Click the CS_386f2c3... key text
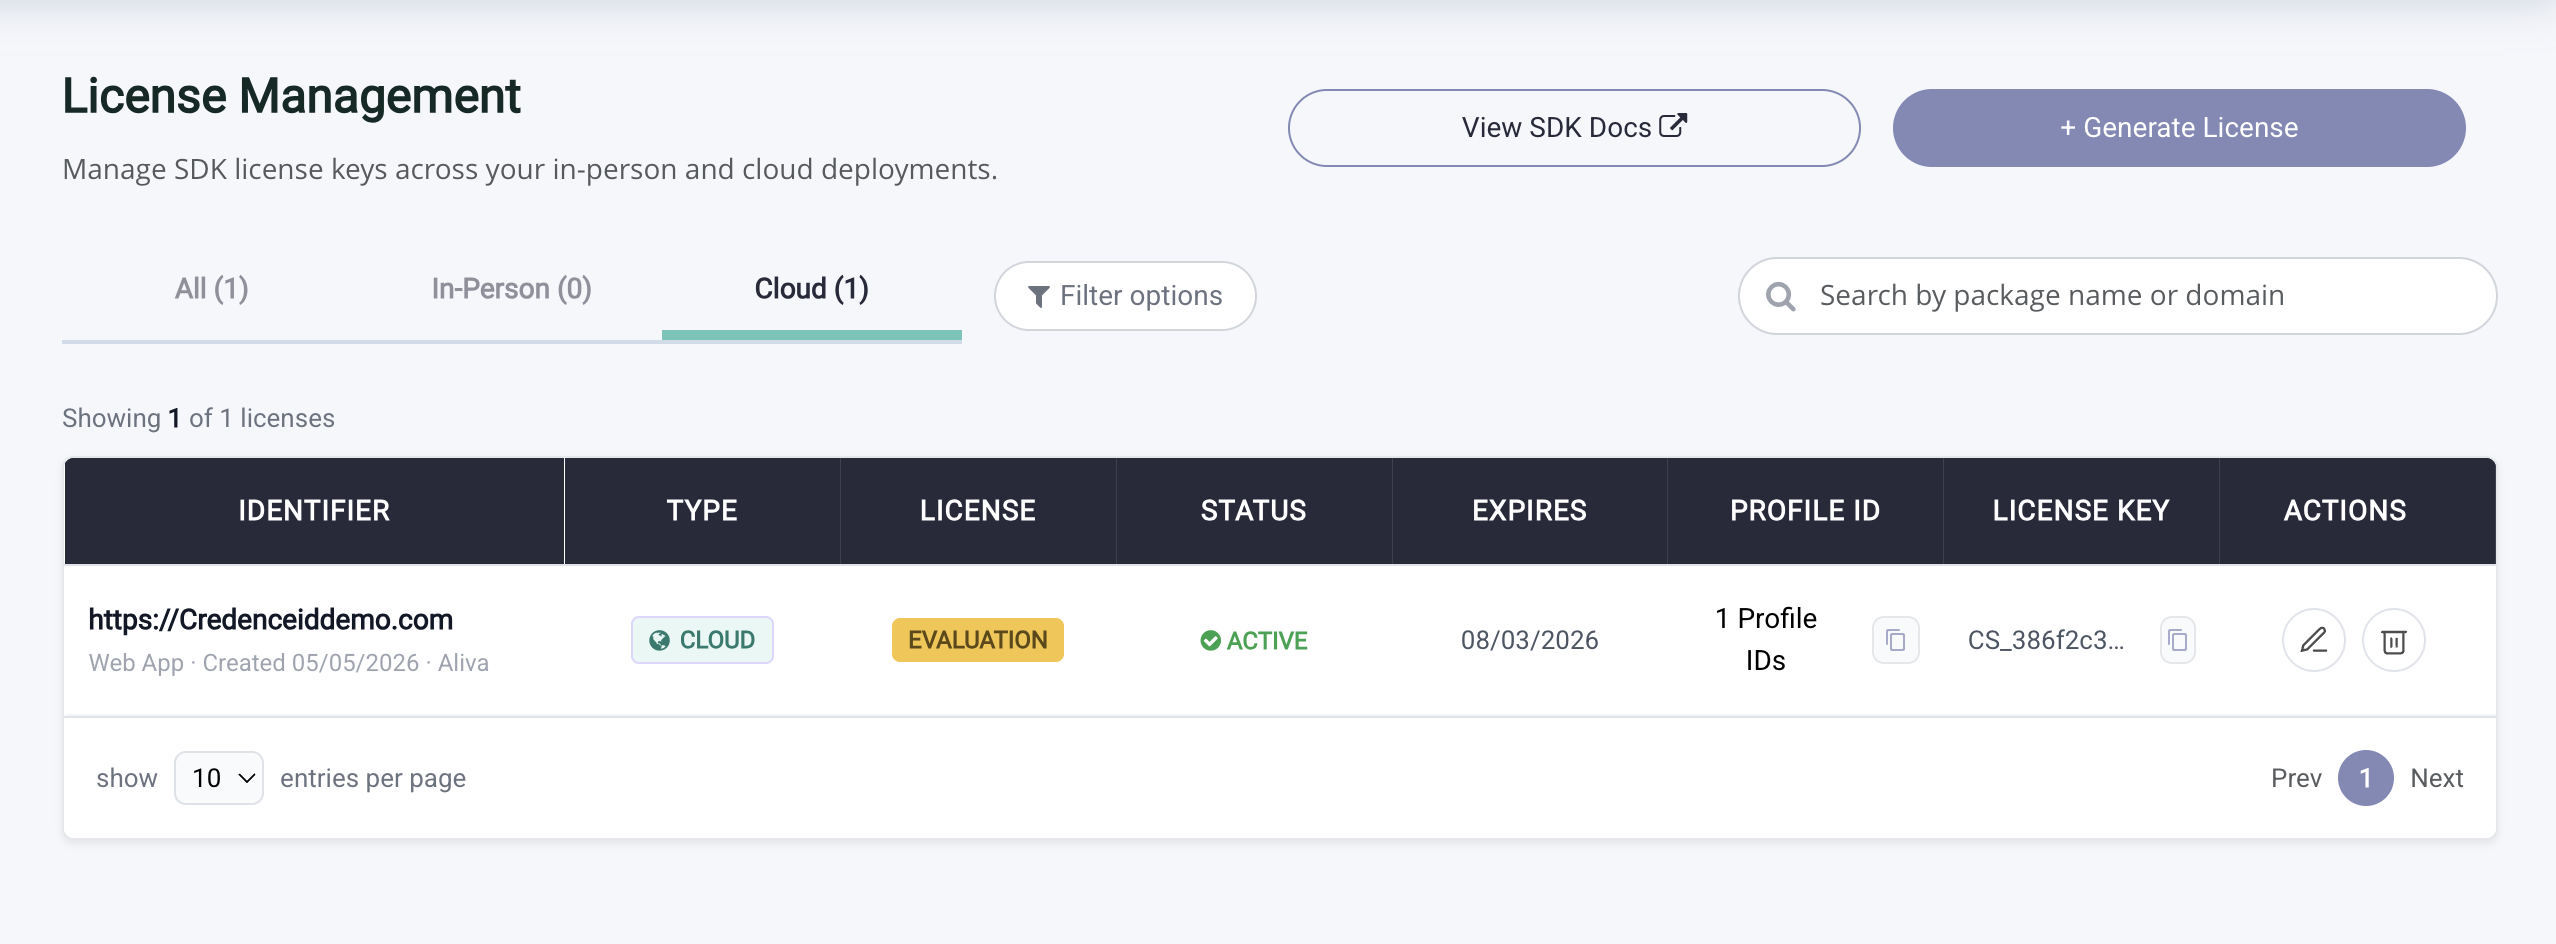The image size is (2556, 944). point(2045,640)
